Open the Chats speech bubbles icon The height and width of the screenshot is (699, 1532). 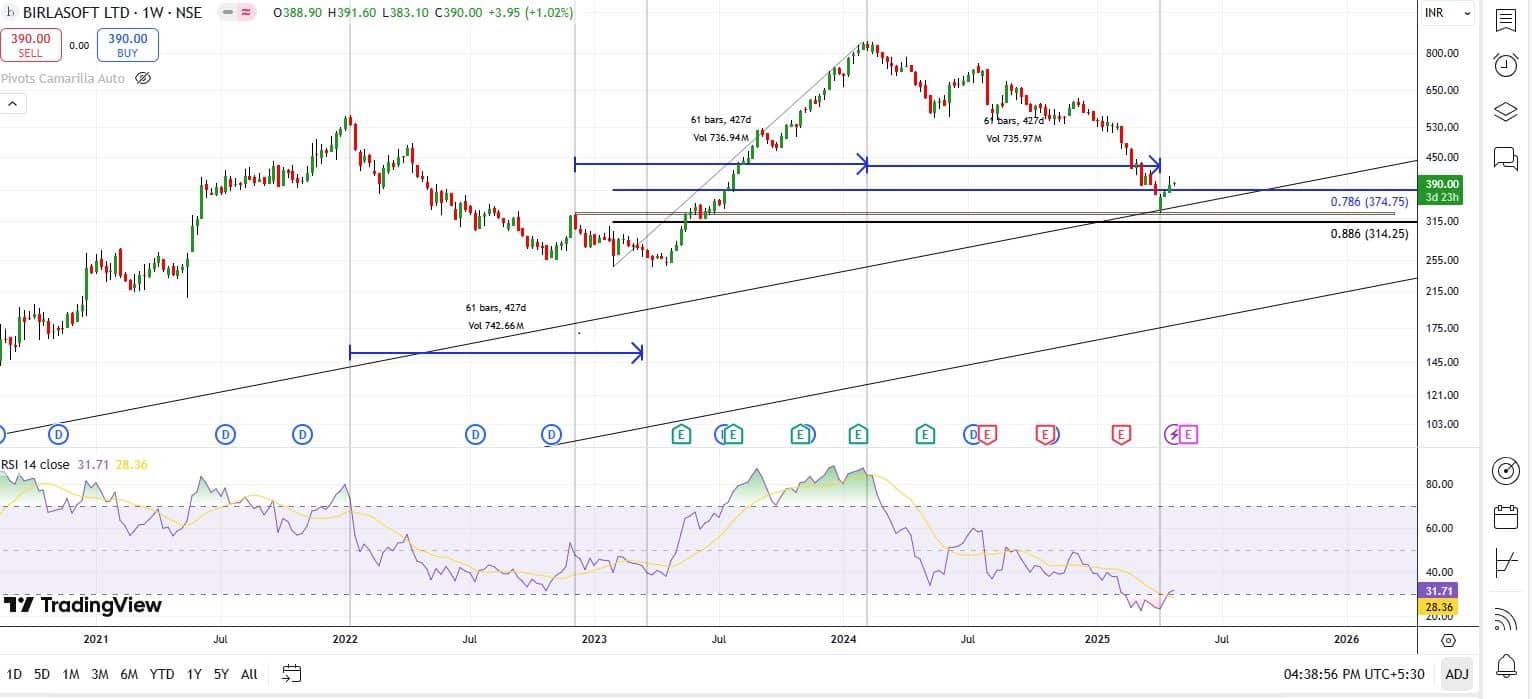pyautogui.click(x=1505, y=157)
